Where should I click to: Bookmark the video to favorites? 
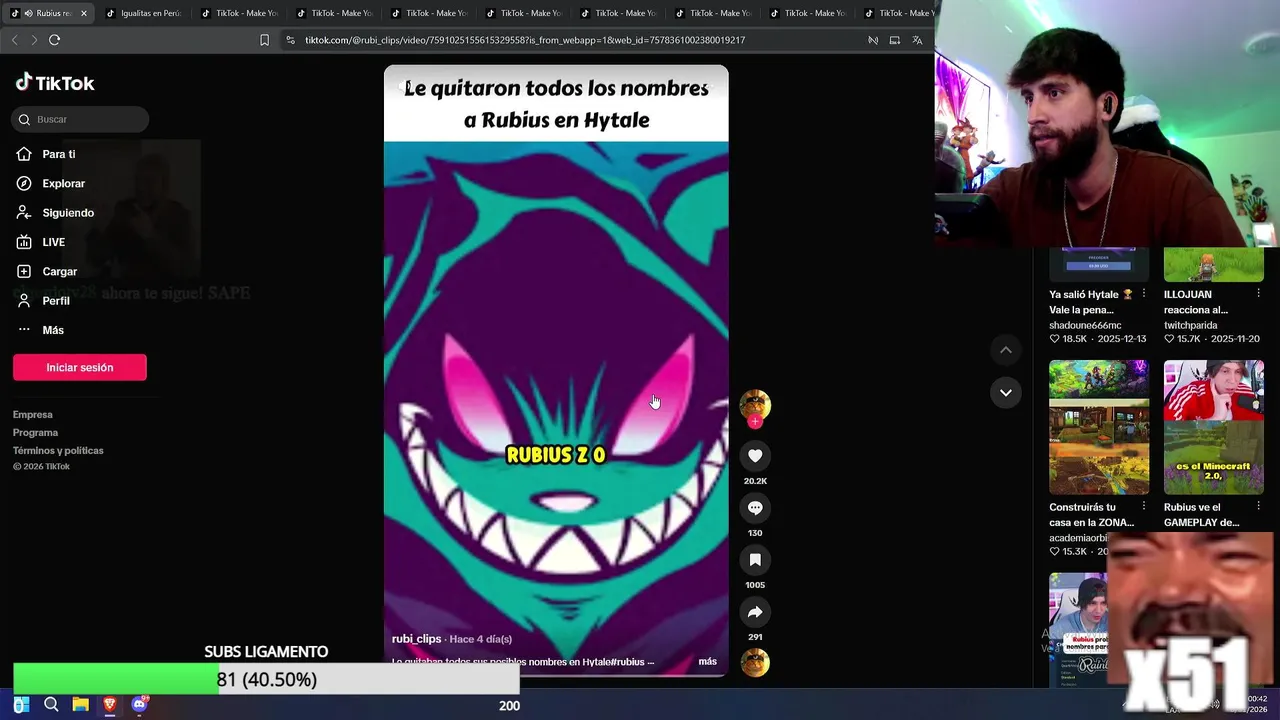click(755, 560)
